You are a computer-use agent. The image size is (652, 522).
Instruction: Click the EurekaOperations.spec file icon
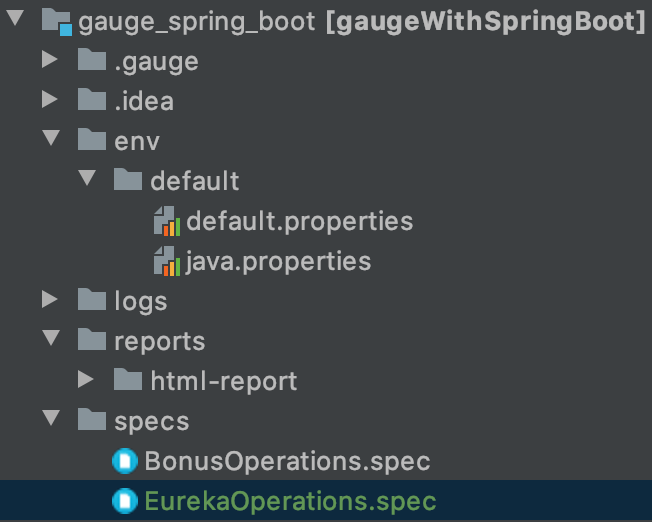pos(126,501)
